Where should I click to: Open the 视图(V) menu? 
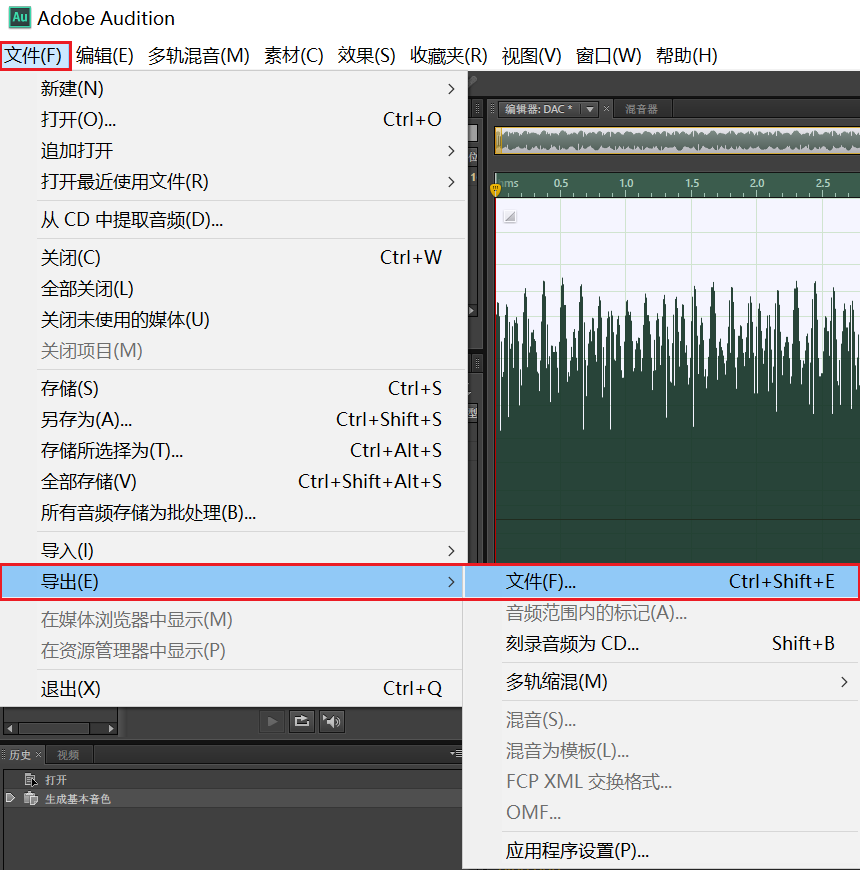531,55
